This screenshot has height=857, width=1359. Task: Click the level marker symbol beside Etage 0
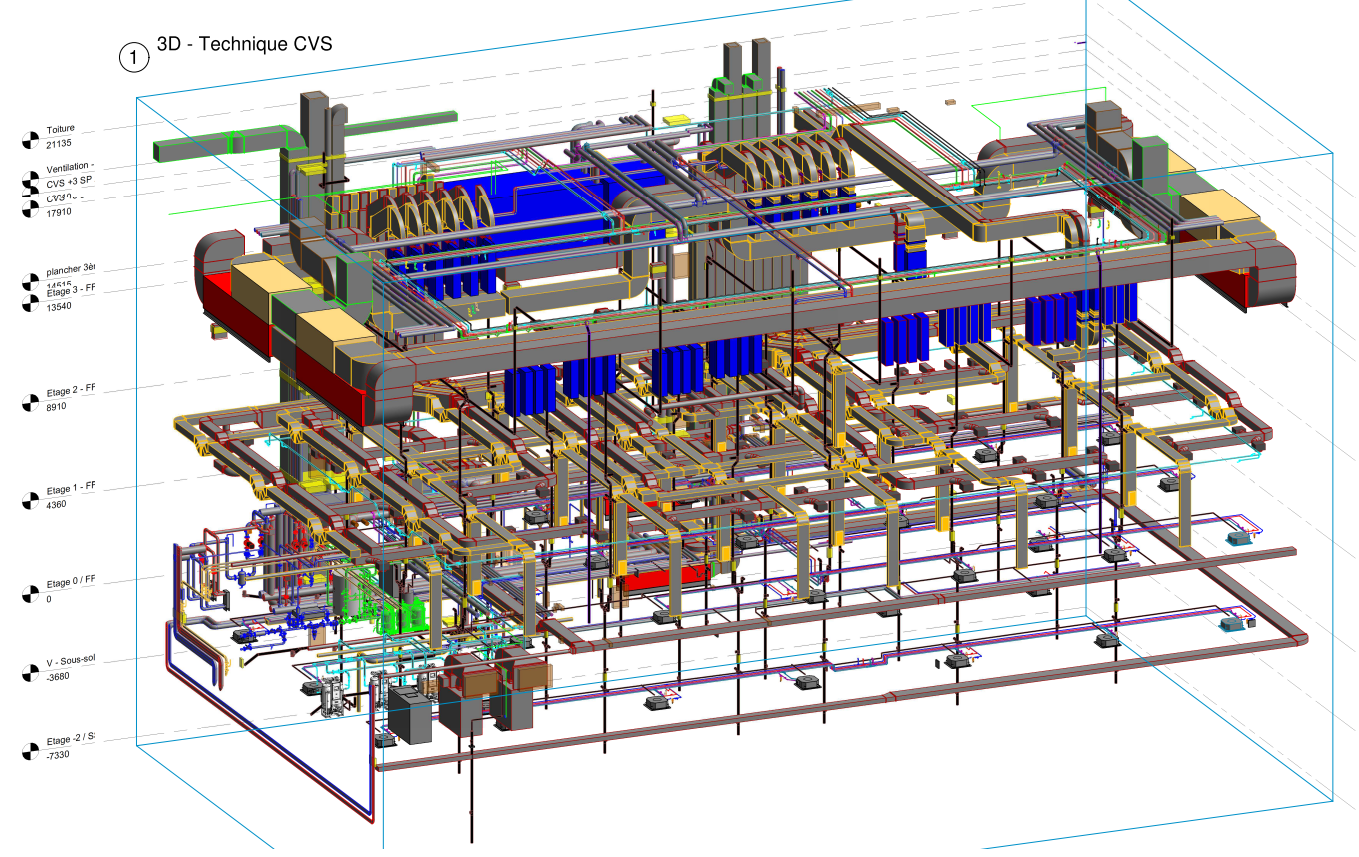(29, 595)
